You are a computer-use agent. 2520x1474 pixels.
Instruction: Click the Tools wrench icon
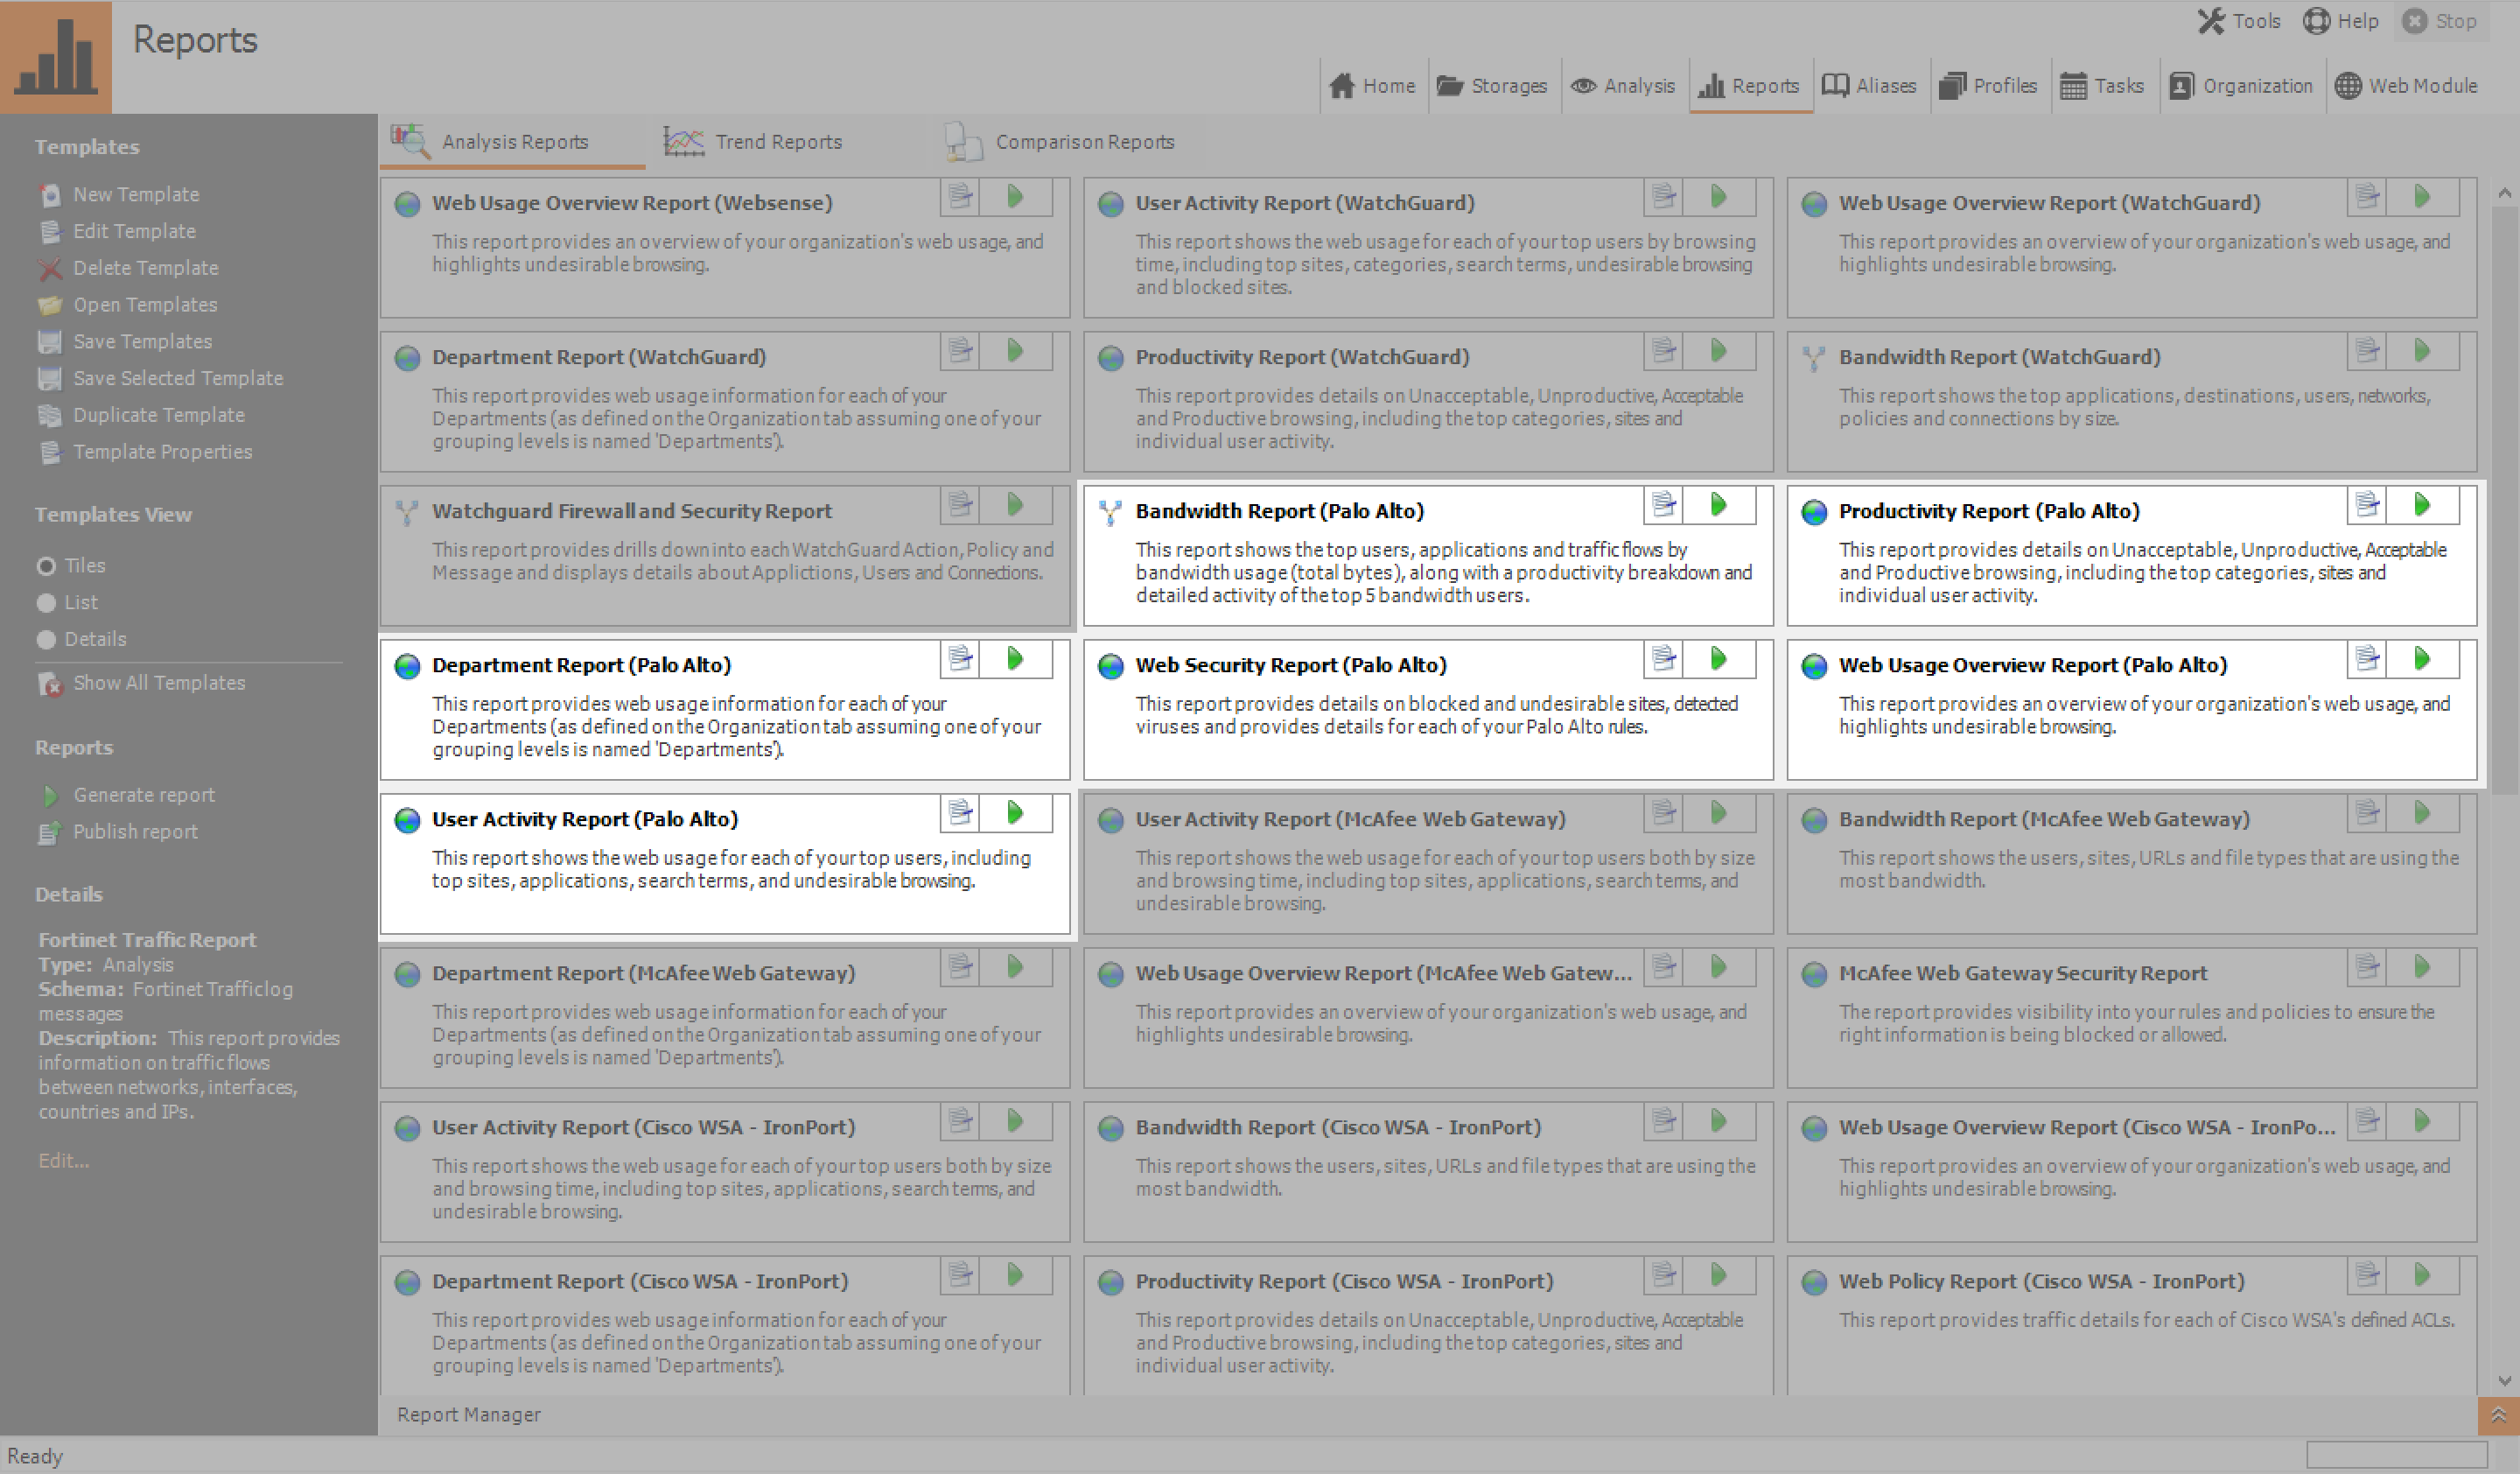pyautogui.click(x=2211, y=21)
